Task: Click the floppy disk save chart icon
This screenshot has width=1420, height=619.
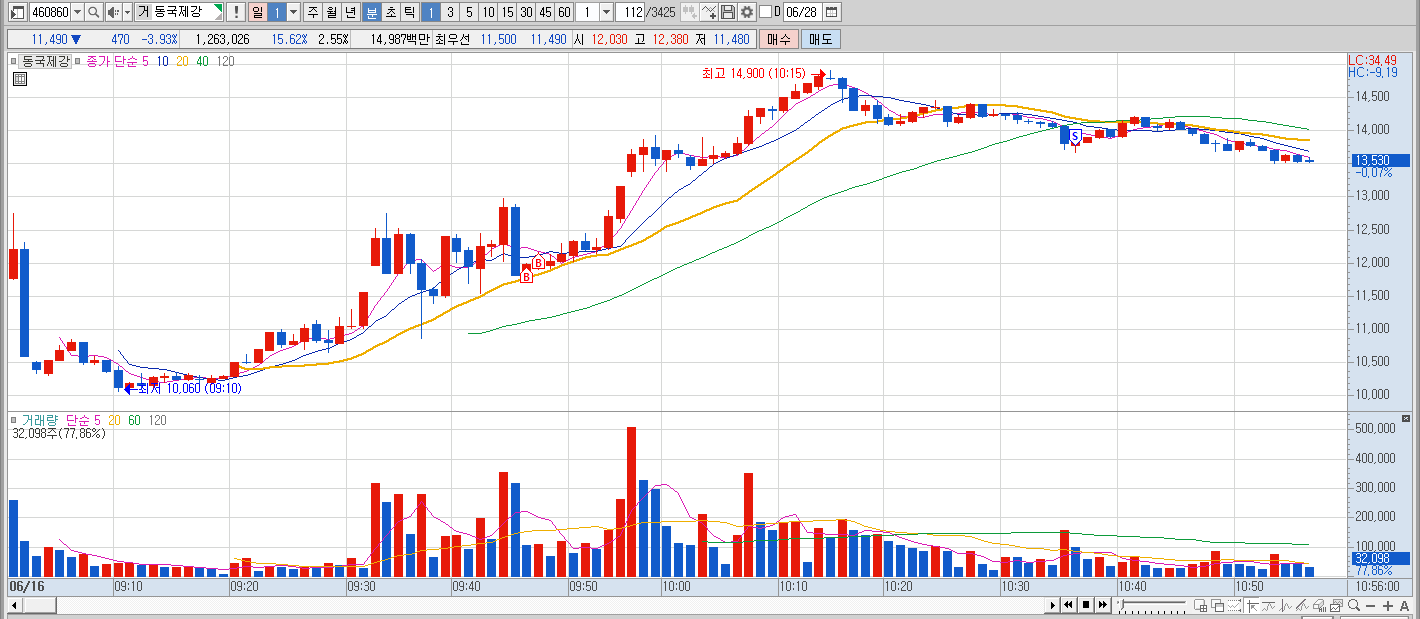Action: click(728, 12)
